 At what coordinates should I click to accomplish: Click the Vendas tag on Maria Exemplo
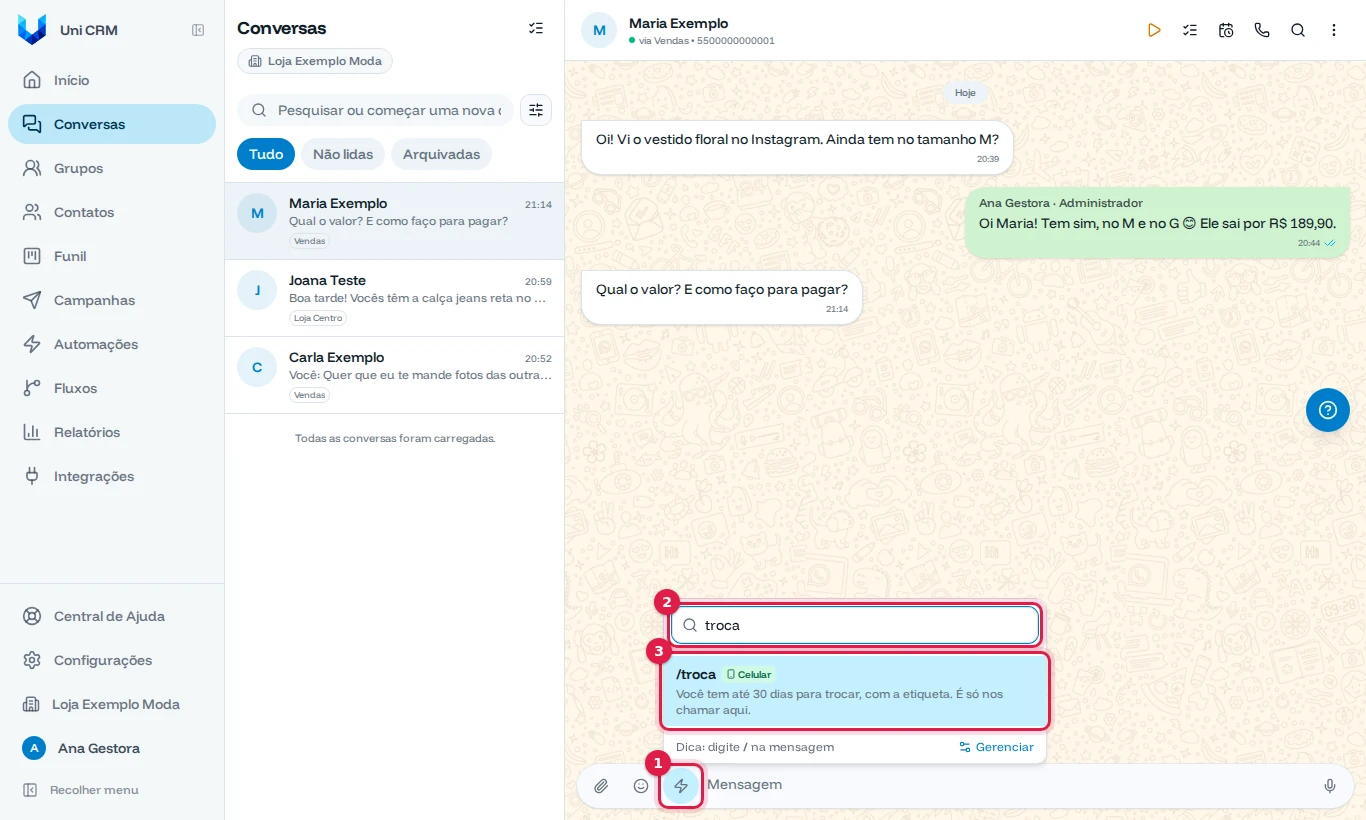click(310, 241)
